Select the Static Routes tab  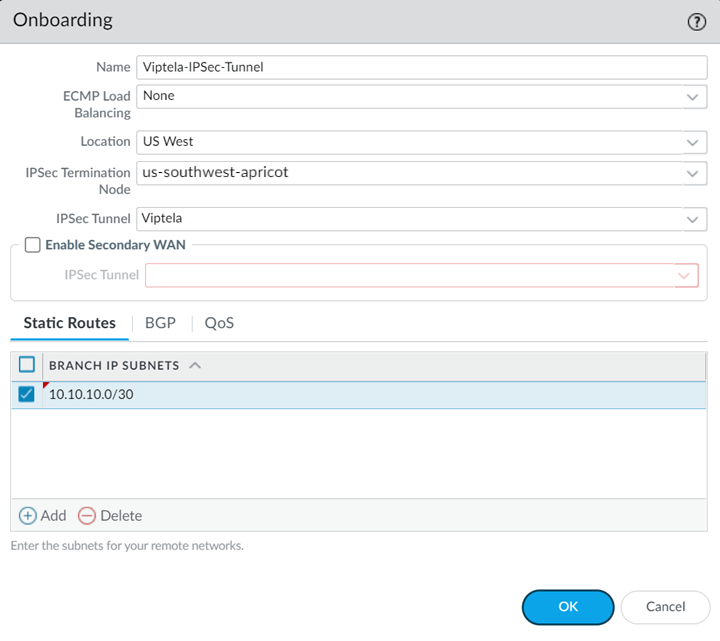tap(70, 323)
